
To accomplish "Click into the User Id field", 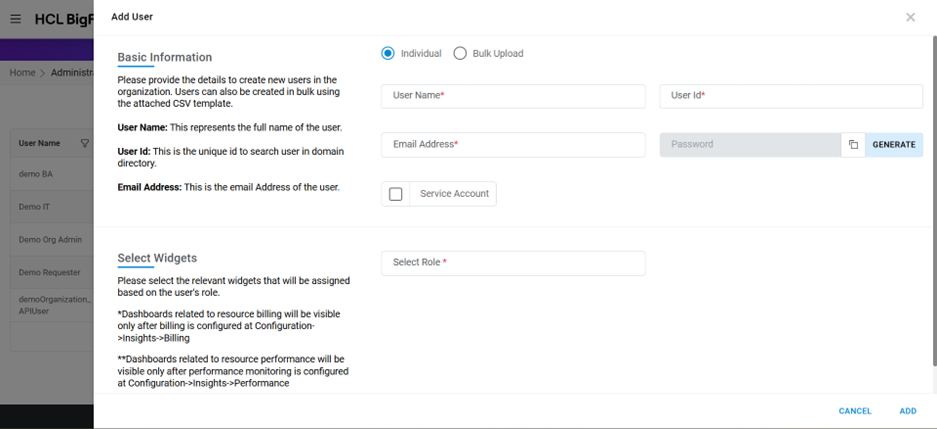I will 790,96.
